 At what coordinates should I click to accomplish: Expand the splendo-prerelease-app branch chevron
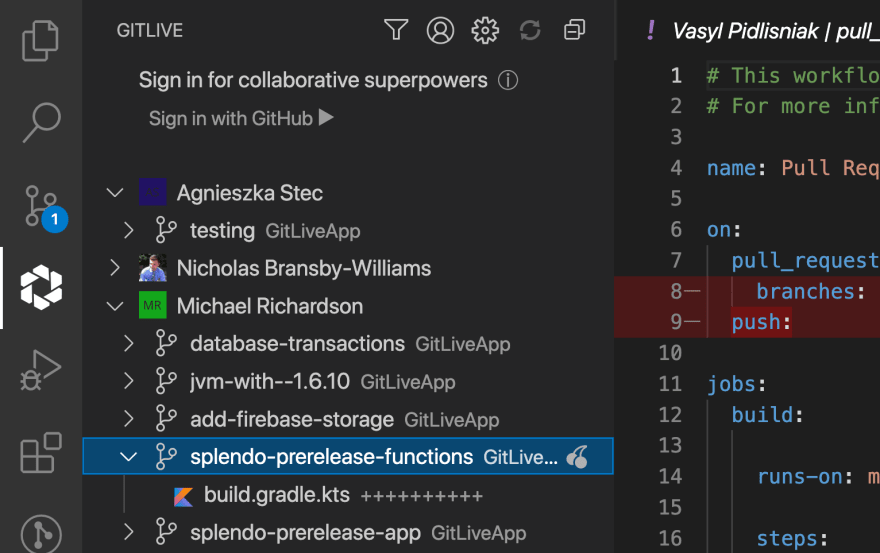click(129, 532)
